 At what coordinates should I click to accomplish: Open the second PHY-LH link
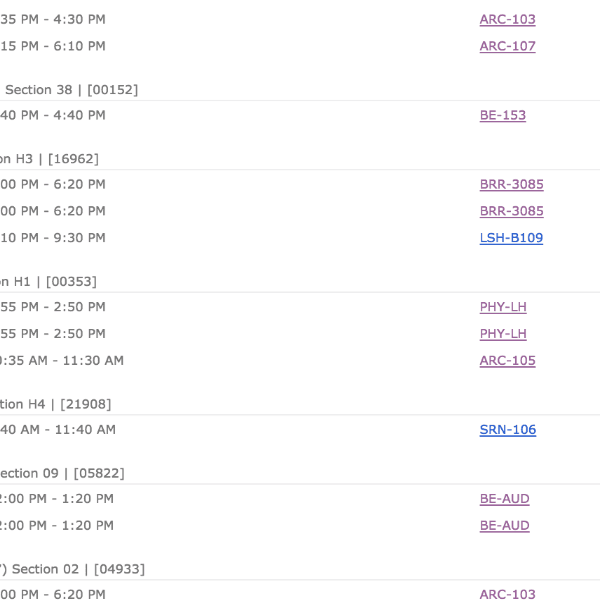(503, 334)
